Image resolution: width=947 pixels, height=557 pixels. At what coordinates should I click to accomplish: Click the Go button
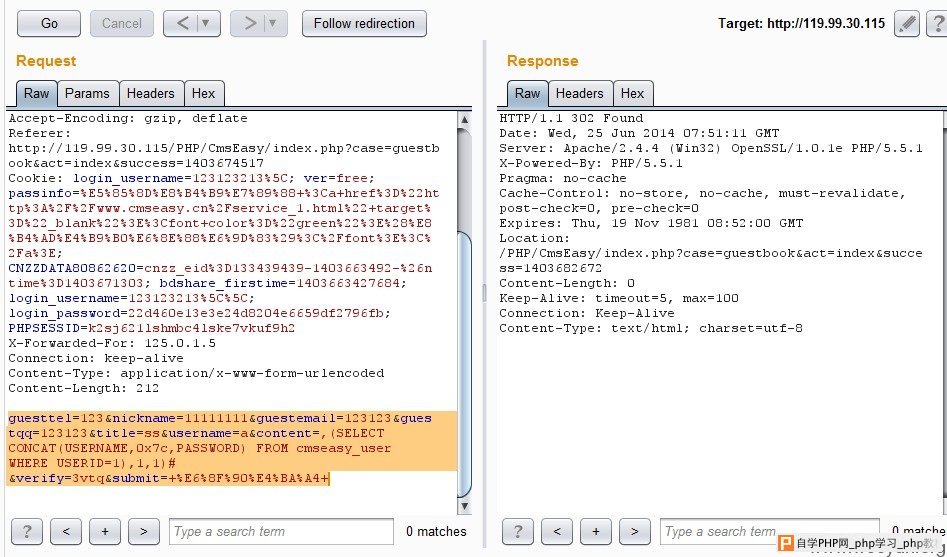point(49,24)
